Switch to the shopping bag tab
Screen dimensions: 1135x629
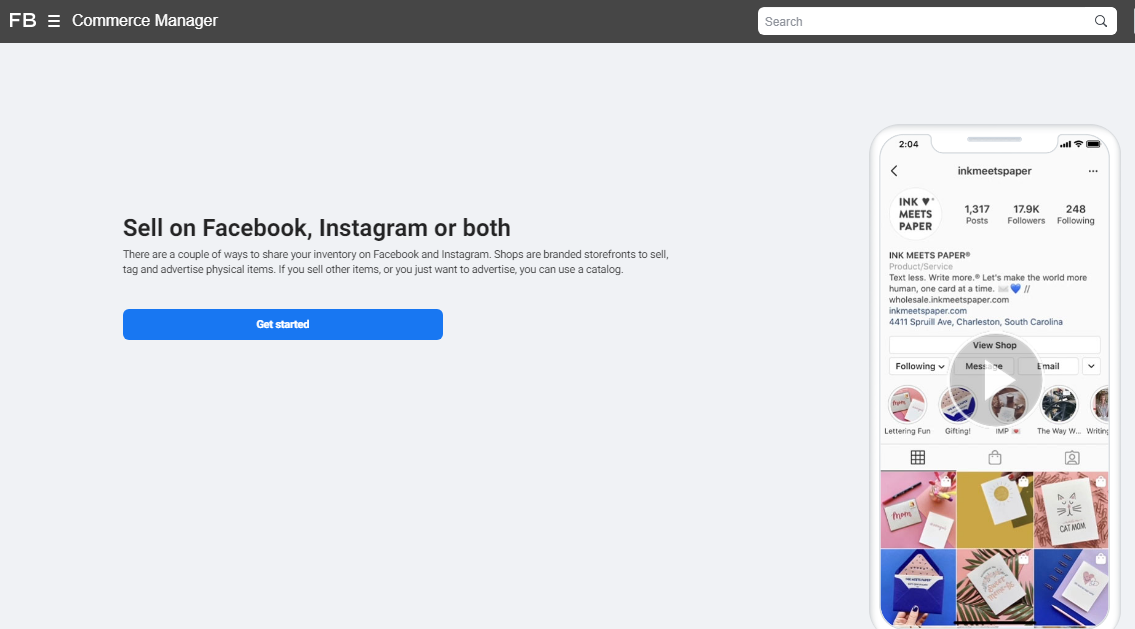click(x=994, y=457)
